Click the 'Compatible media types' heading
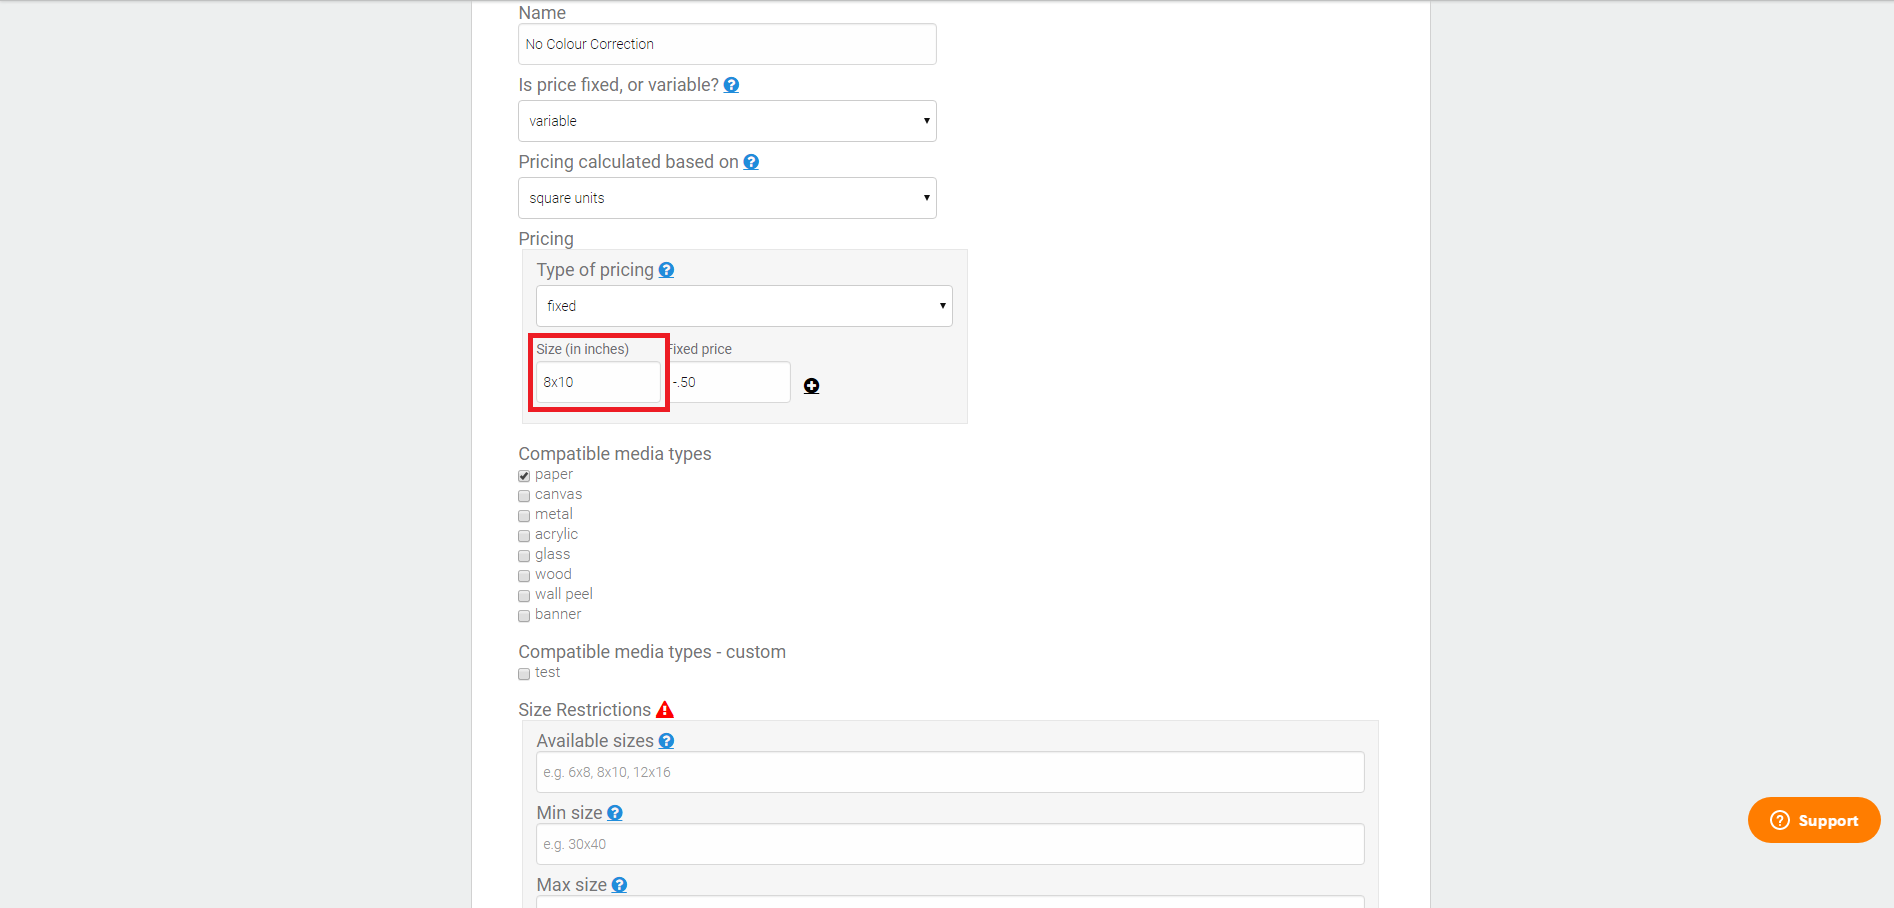Viewport: 1894px width, 908px height. click(x=615, y=454)
